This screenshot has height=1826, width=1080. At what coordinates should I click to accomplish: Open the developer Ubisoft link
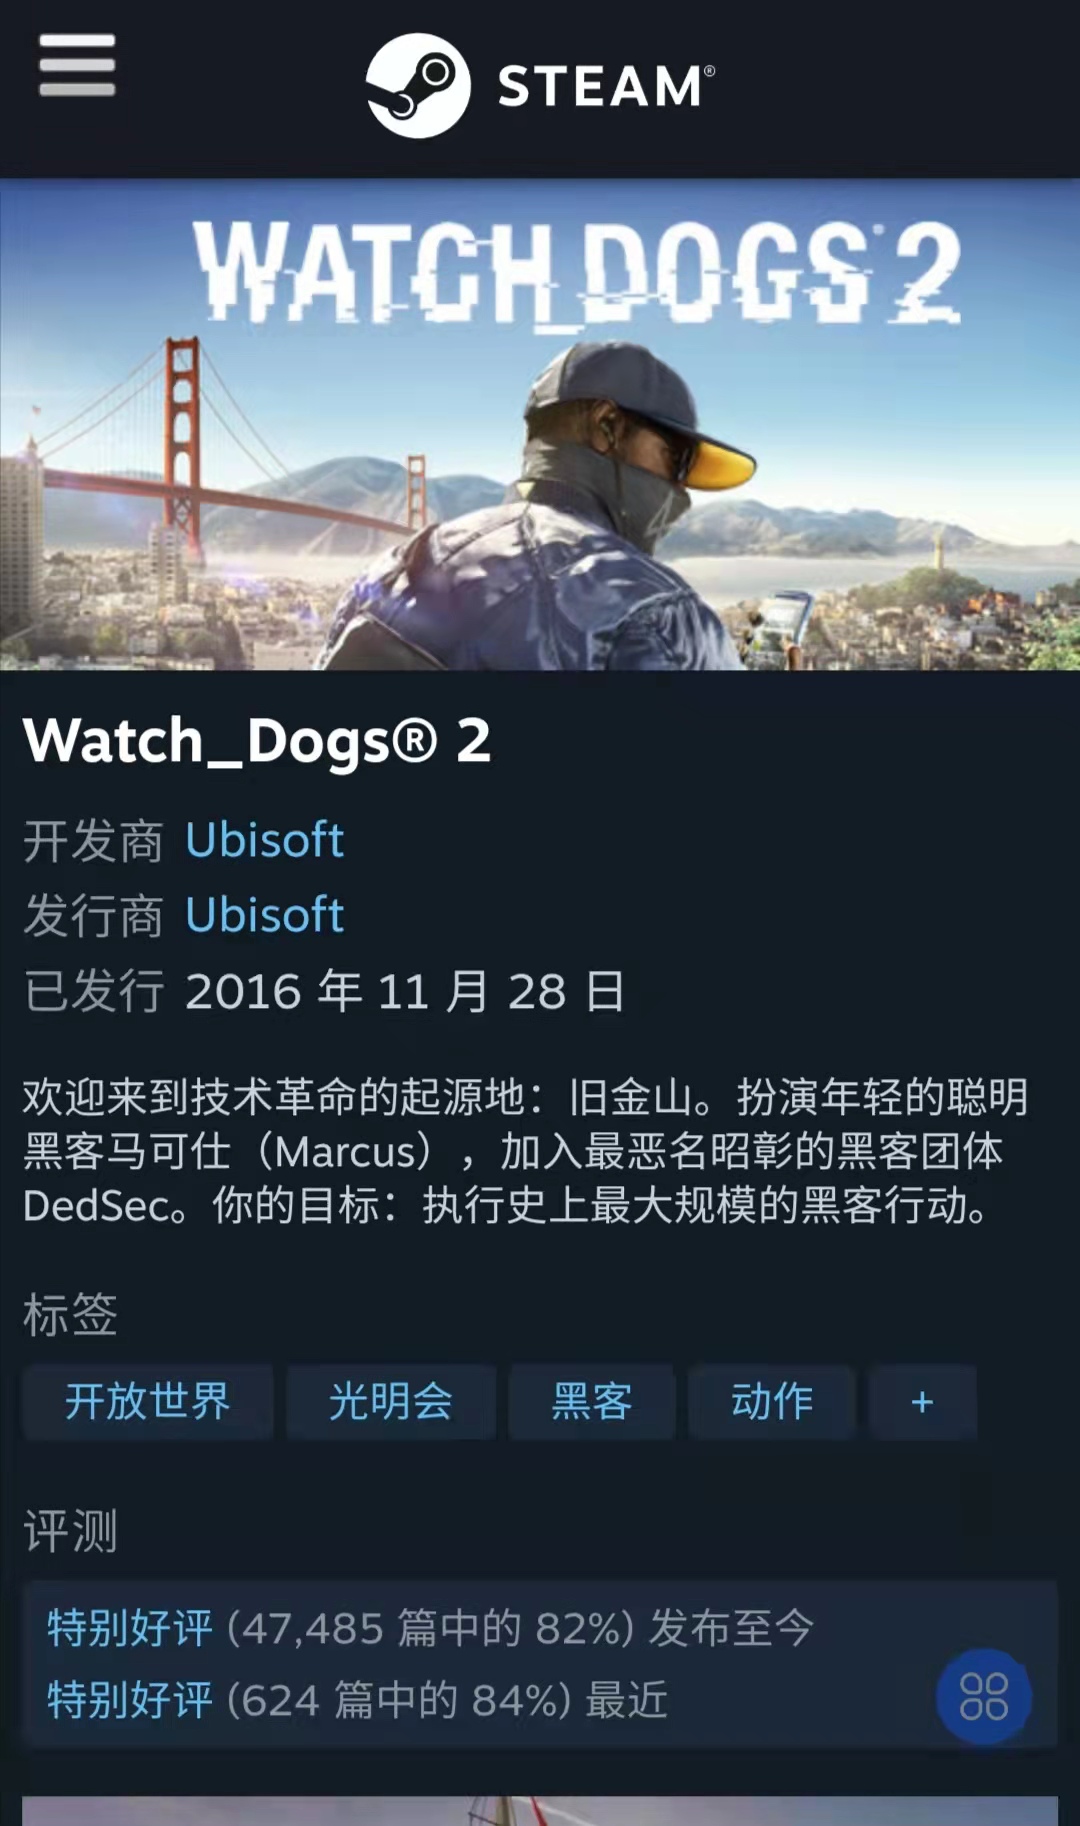pos(265,840)
